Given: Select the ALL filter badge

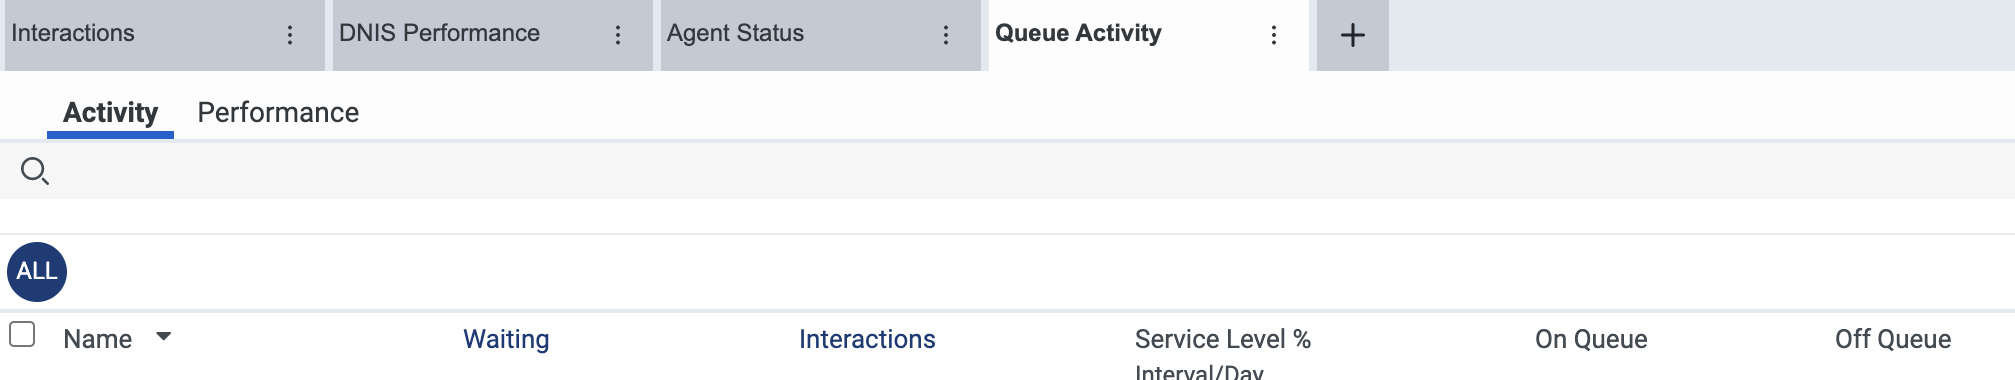Looking at the screenshot, I should (x=37, y=272).
